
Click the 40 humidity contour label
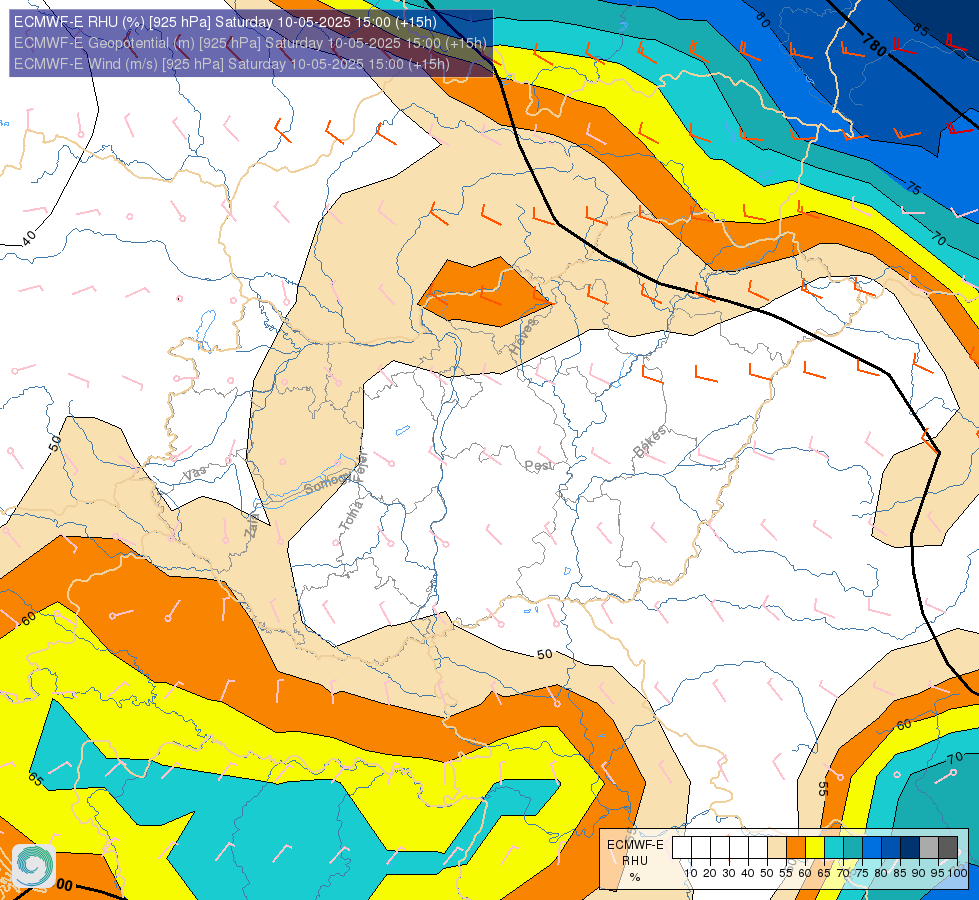(29, 239)
